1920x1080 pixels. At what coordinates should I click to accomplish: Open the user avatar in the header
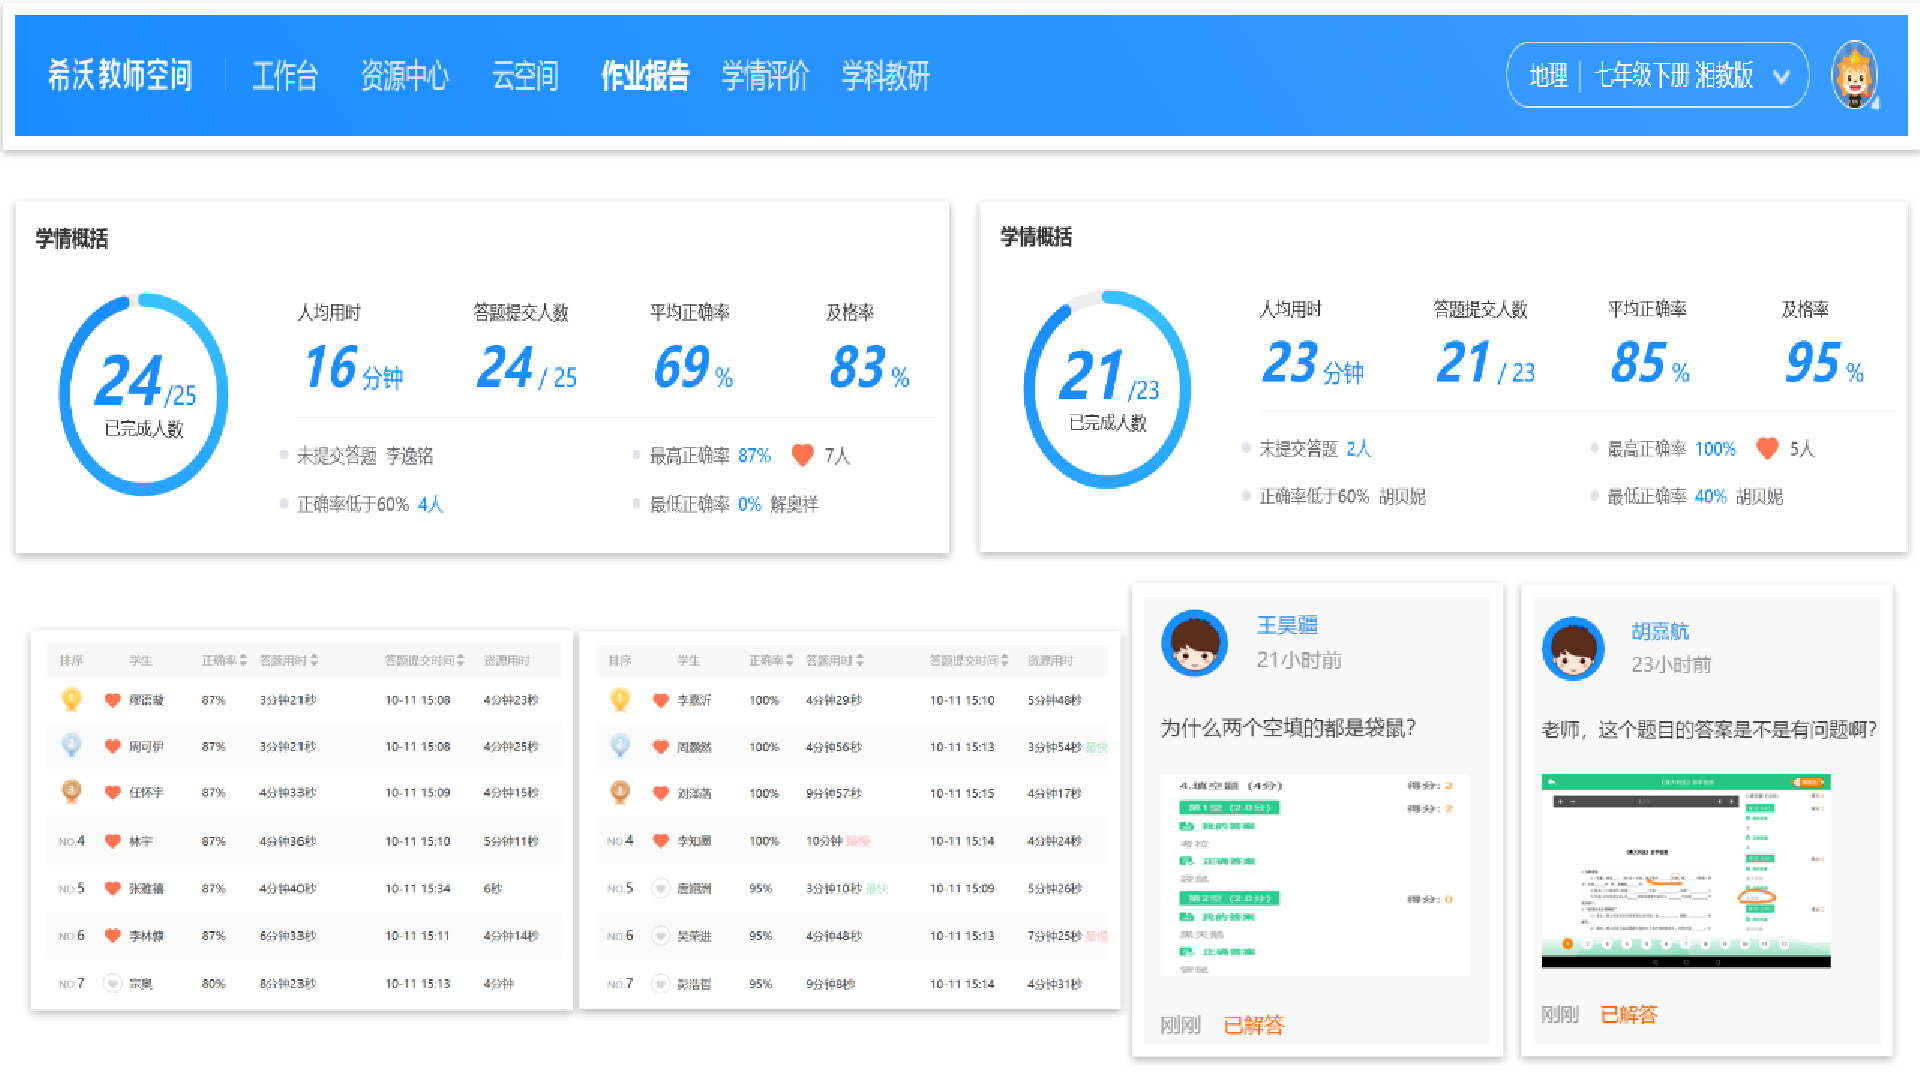tap(1854, 75)
